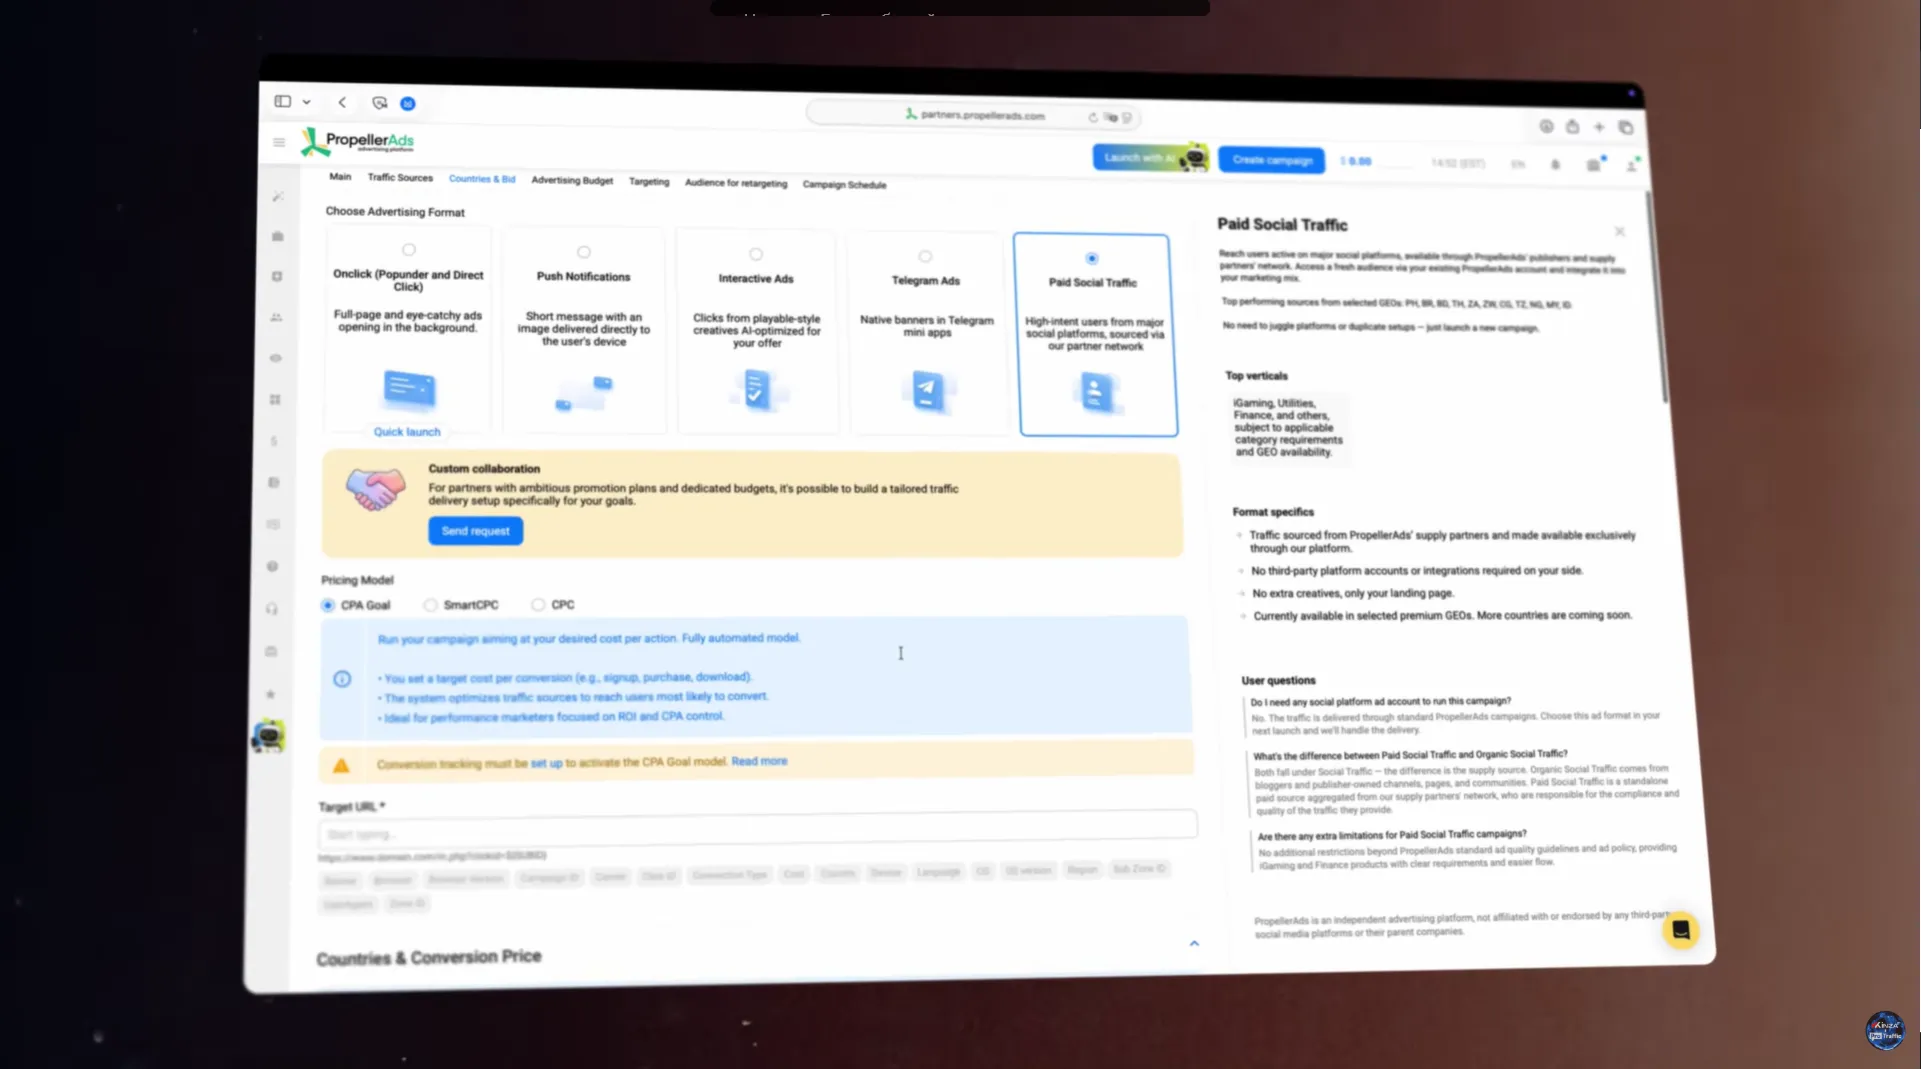Open the eye icon in the left sidebar
This screenshot has height=1069, width=1921.
click(276, 358)
